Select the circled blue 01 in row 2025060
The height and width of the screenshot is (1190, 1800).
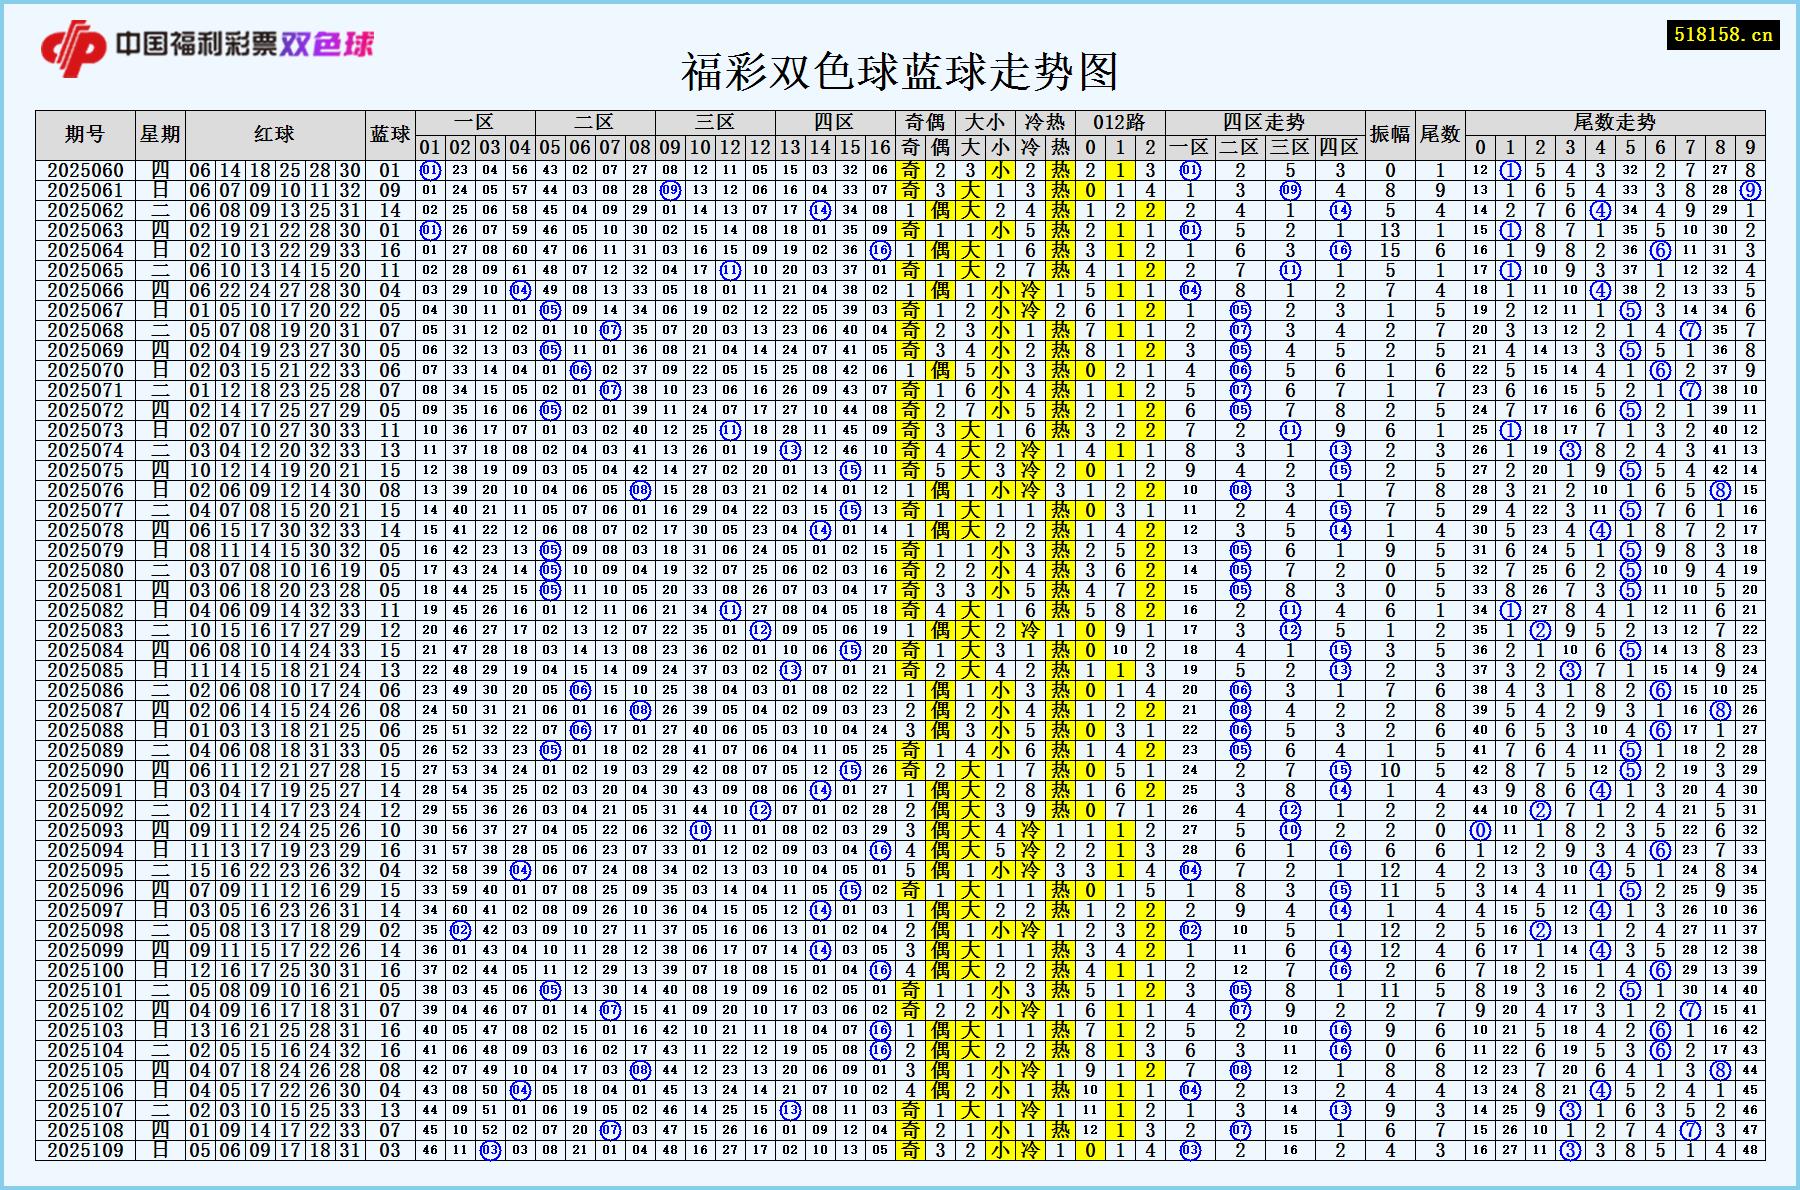click(428, 172)
